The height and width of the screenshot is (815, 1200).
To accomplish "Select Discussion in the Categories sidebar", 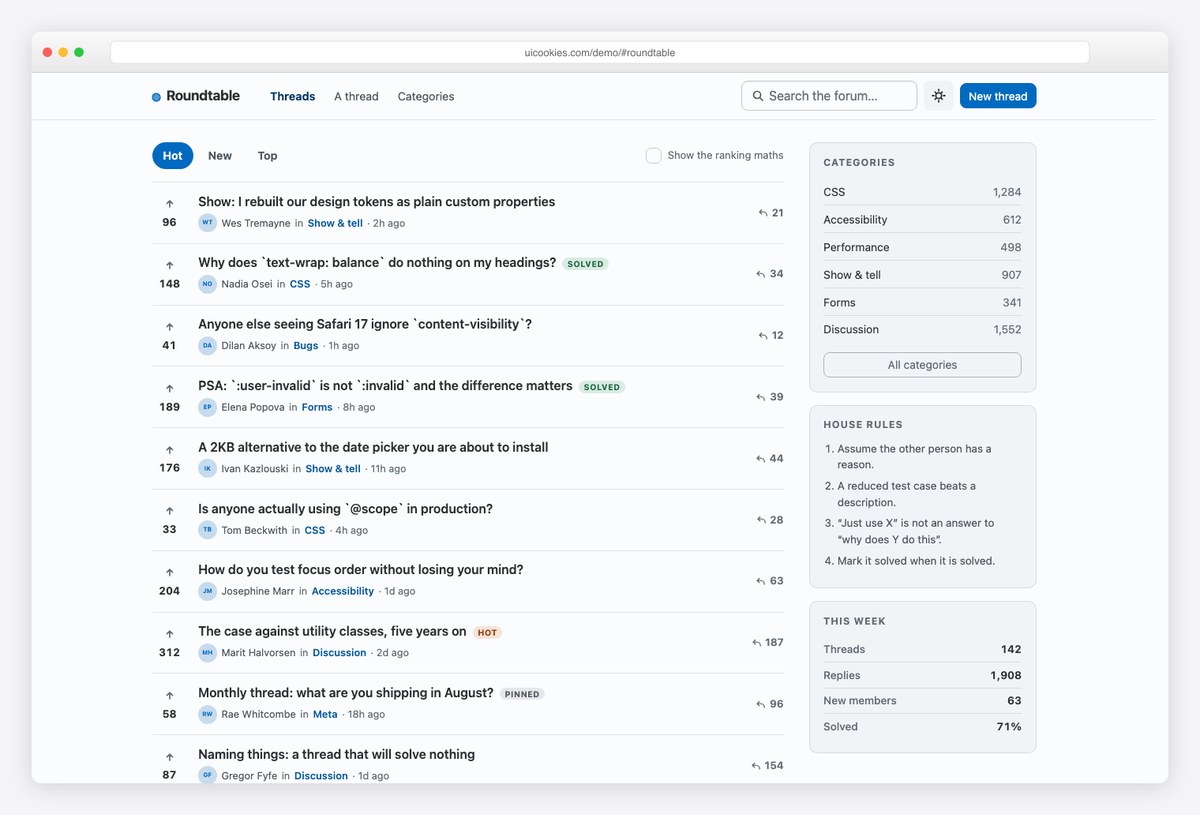I will (x=922, y=329).
